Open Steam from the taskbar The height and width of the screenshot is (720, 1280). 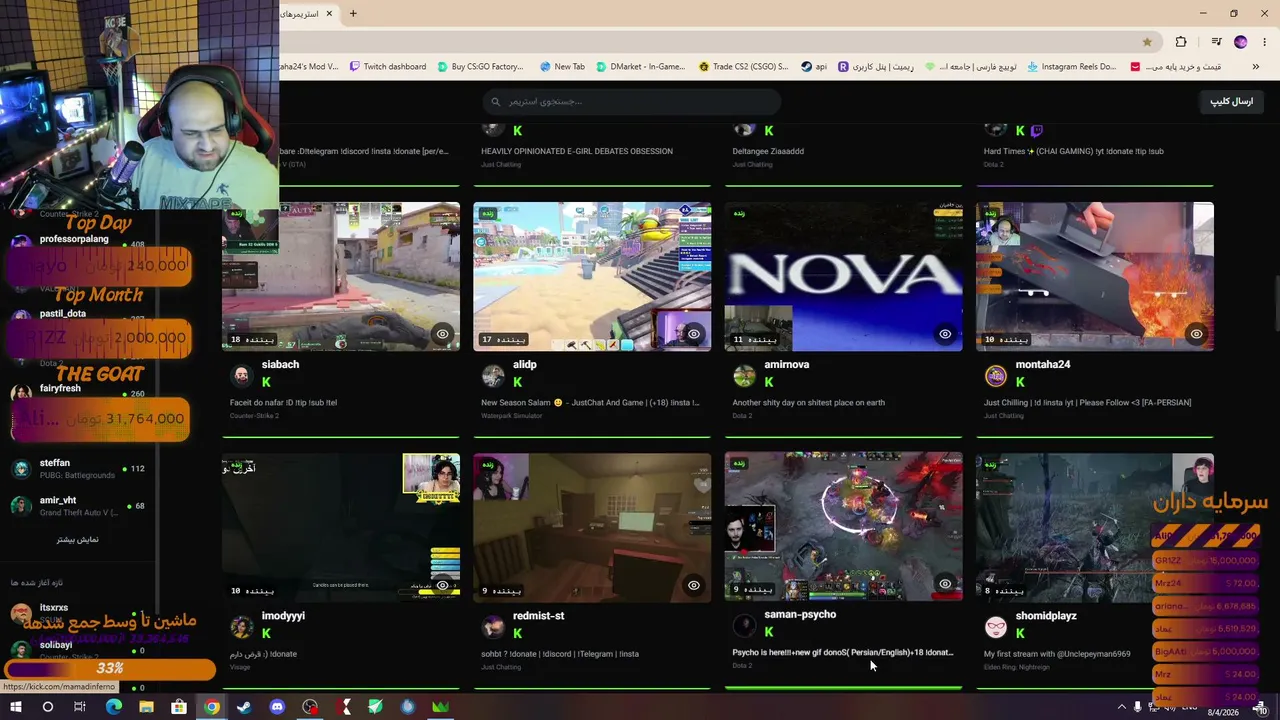click(x=244, y=707)
